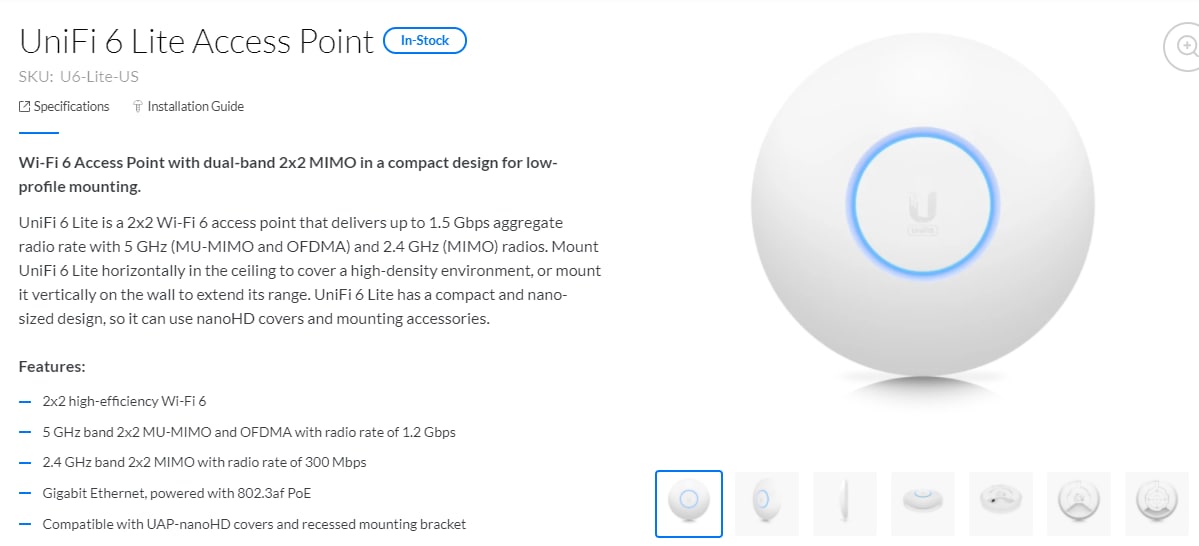Click the magnifier zoom icon on product image
The width and height of the screenshot is (1199, 546).
point(1184,46)
